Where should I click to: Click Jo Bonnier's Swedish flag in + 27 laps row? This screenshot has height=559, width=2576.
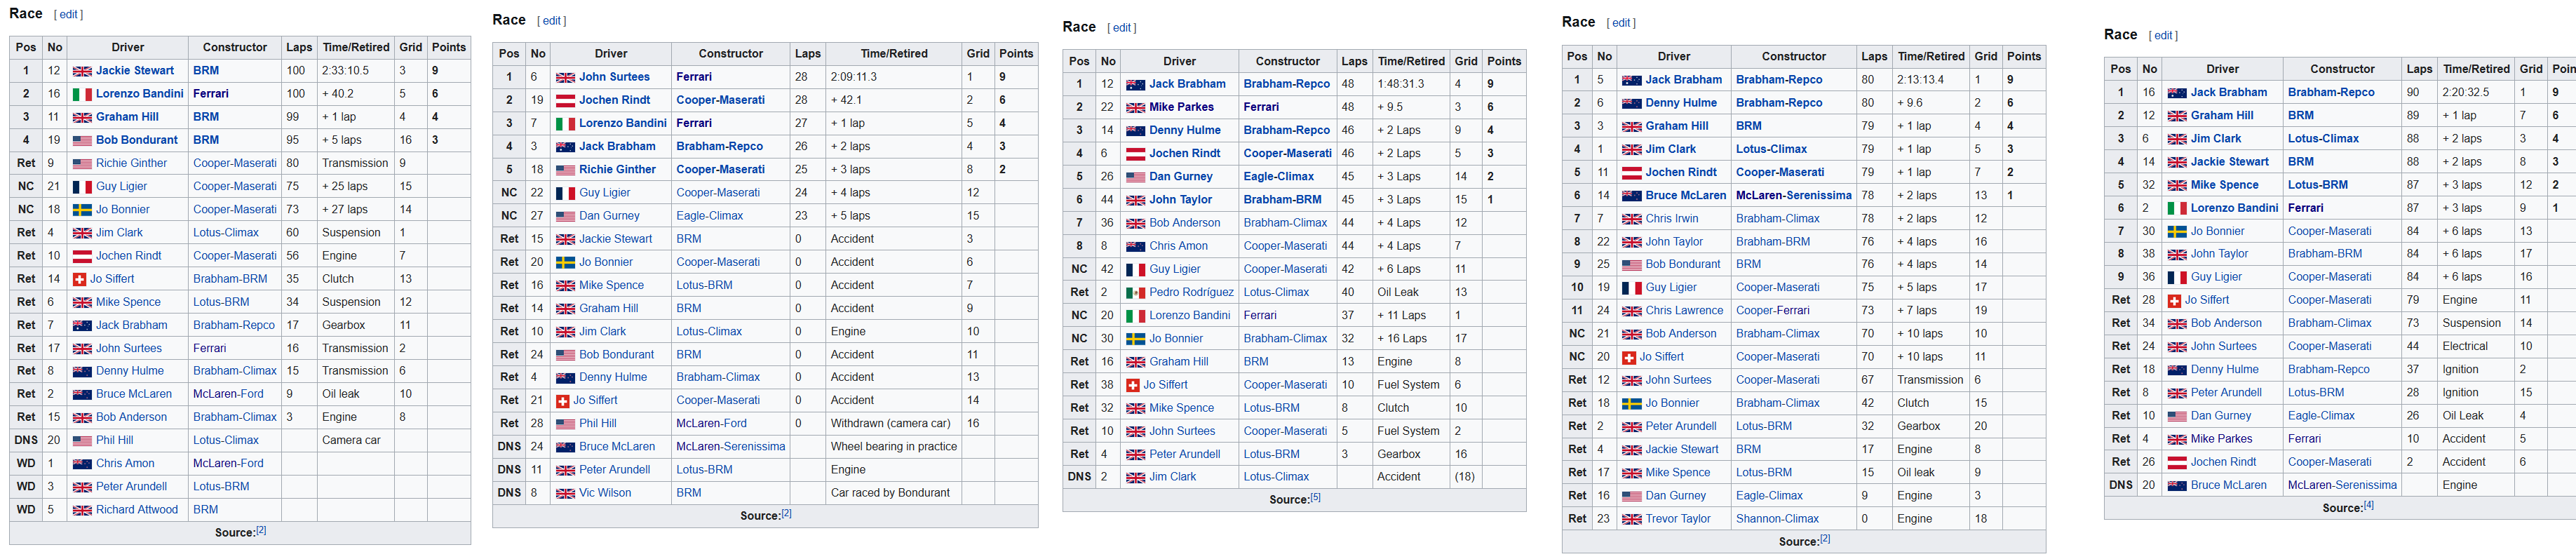tap(82, 210)
